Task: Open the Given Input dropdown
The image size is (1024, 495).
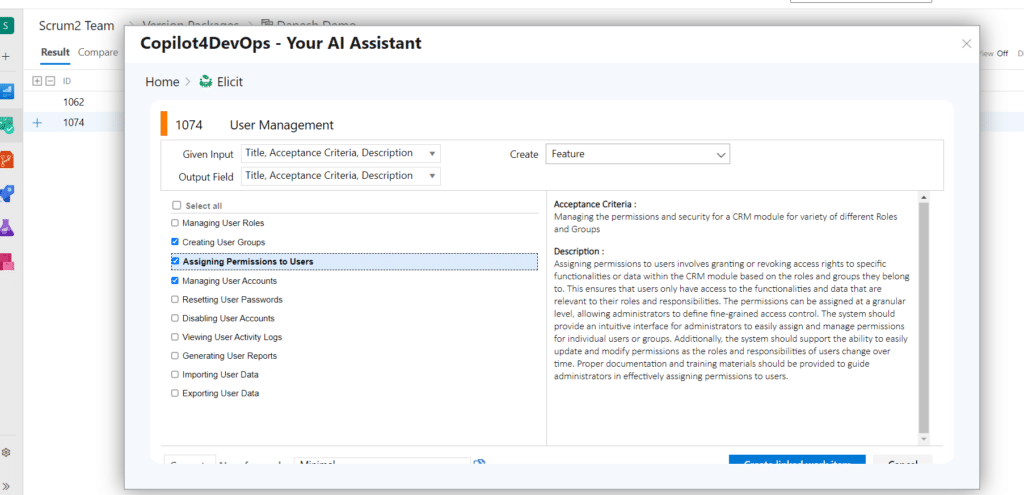Action: (341, 153)
